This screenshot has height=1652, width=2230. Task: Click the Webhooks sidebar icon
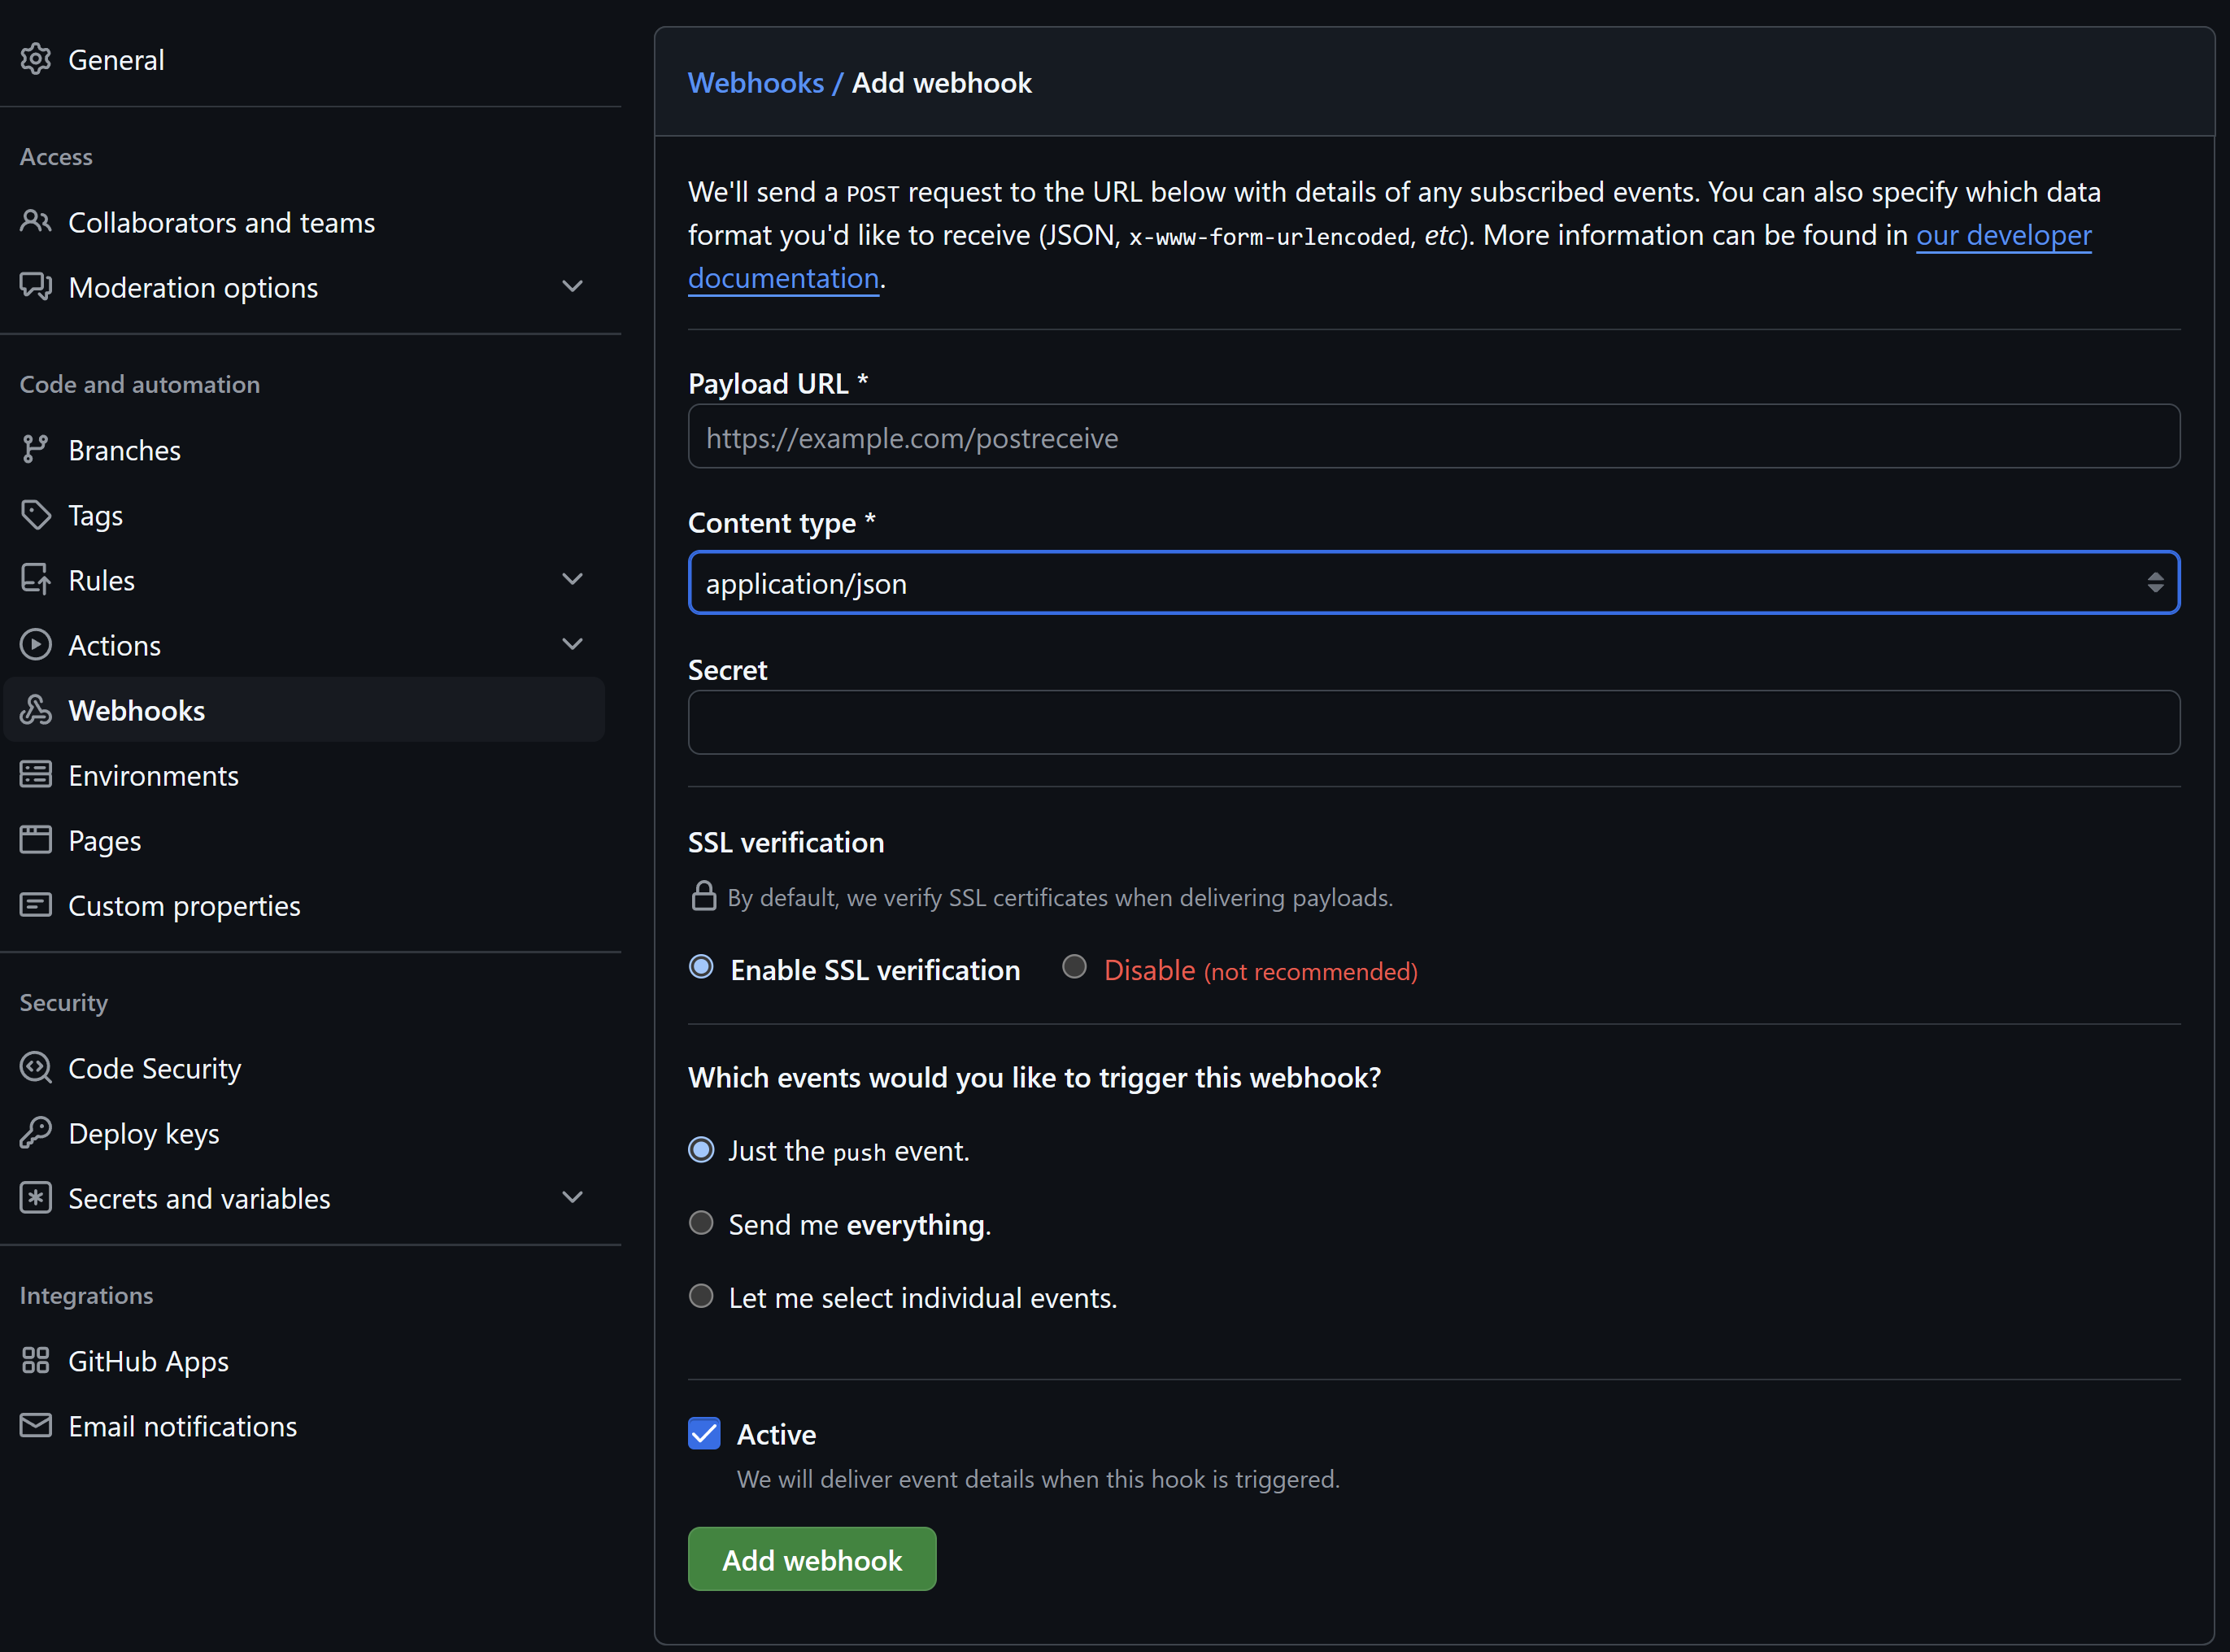click(36, 710)
